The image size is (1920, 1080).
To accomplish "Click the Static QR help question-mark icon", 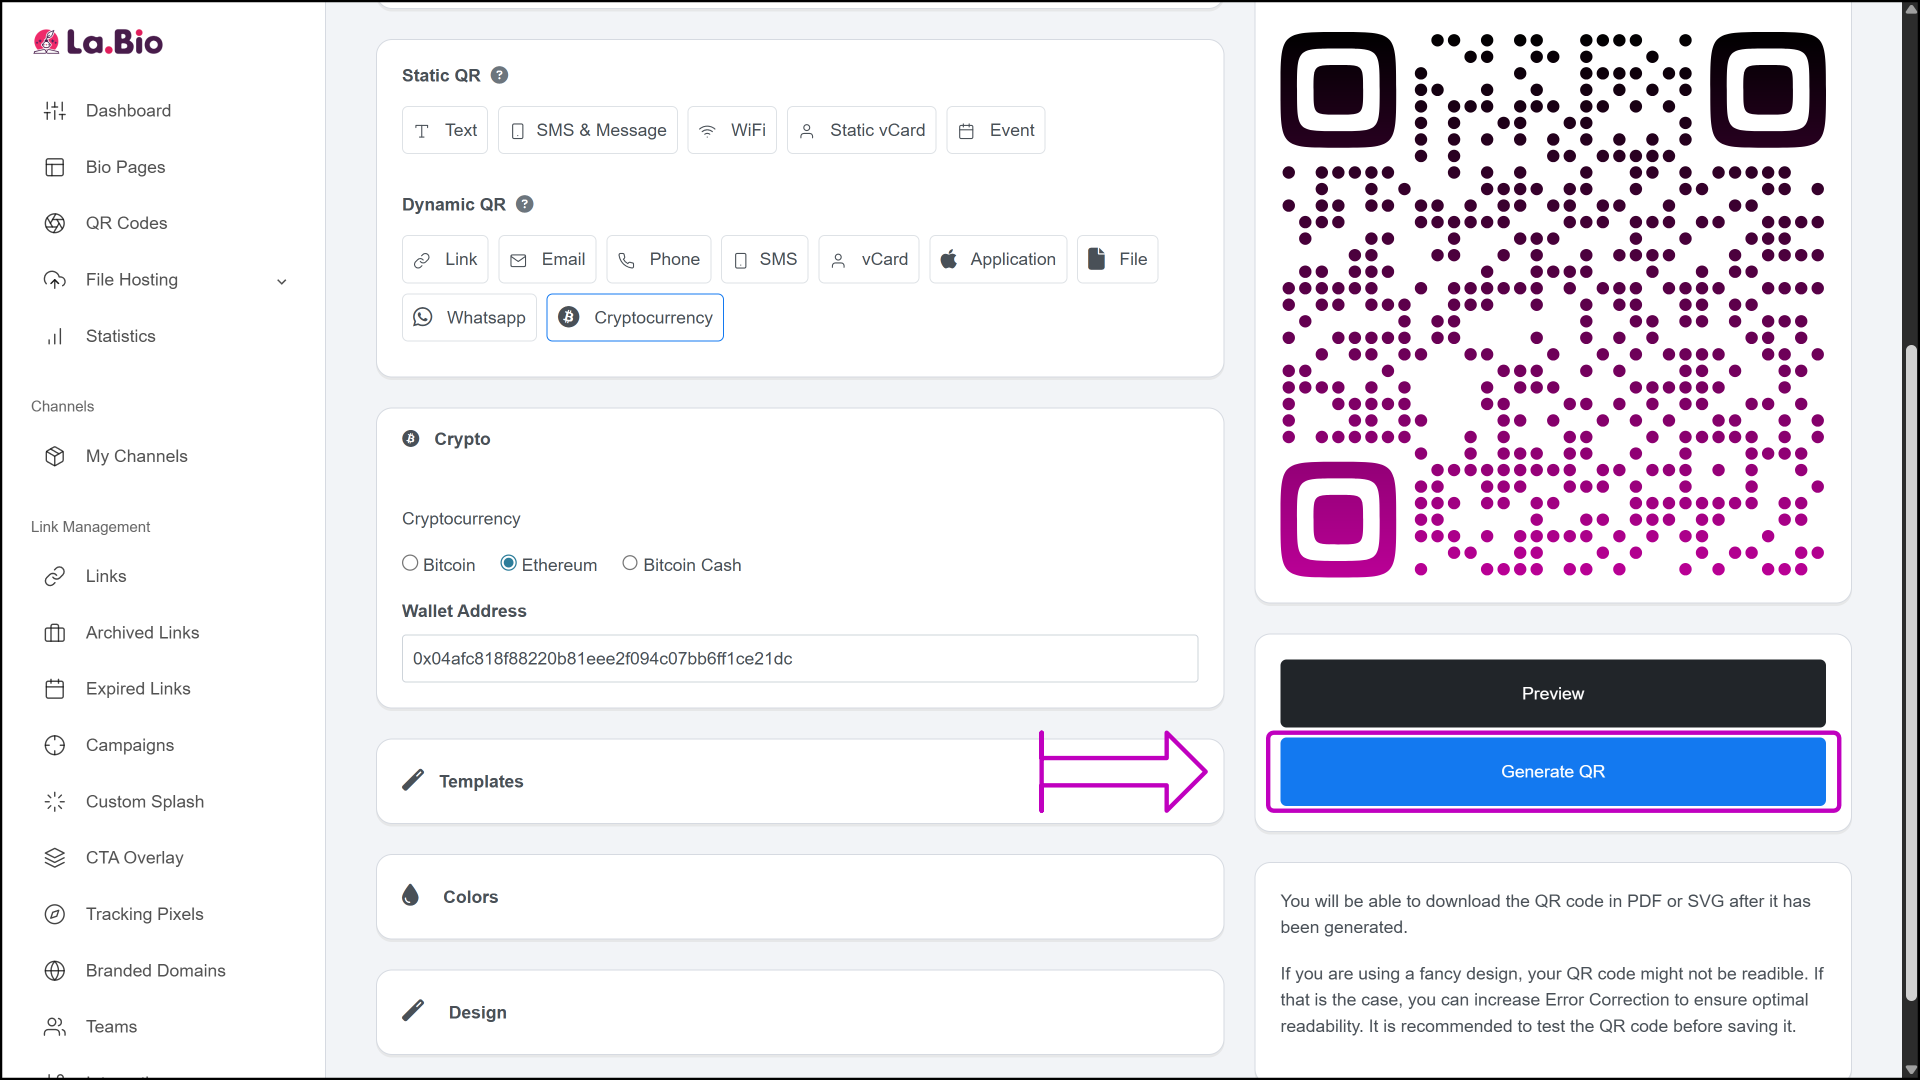I will coord(500,75).
